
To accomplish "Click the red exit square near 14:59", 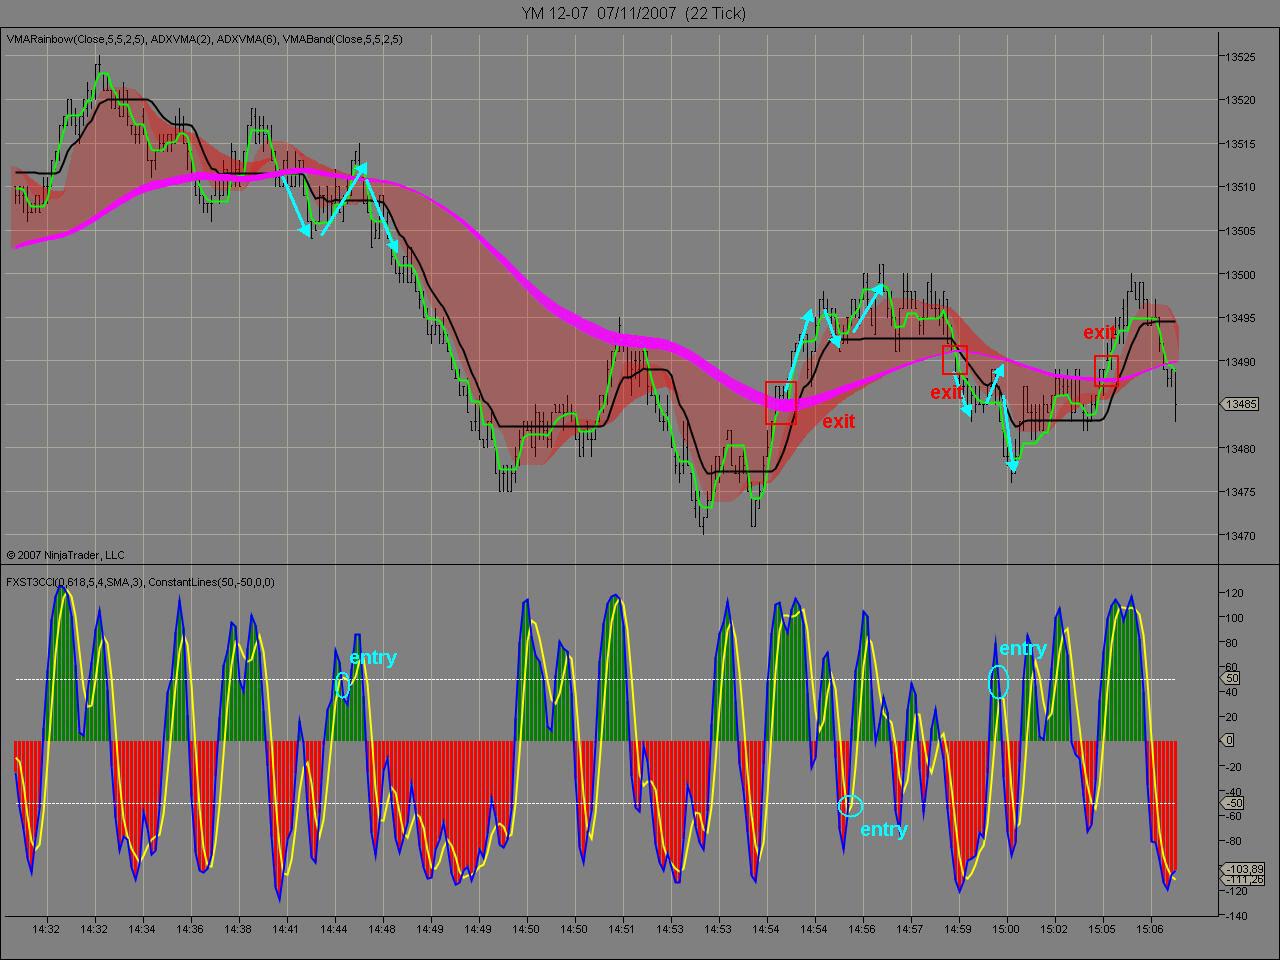I will 955,360.
